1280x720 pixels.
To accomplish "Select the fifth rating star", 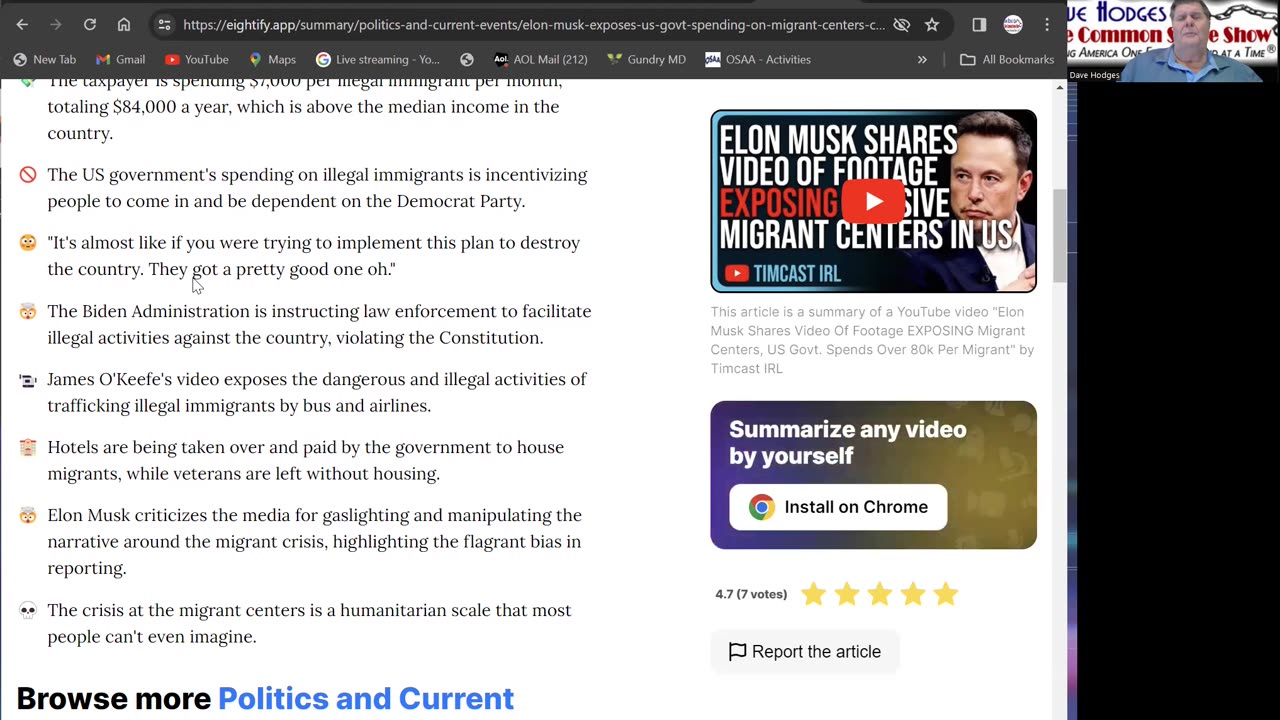I will pyautogui.click(x=945, y=594).
